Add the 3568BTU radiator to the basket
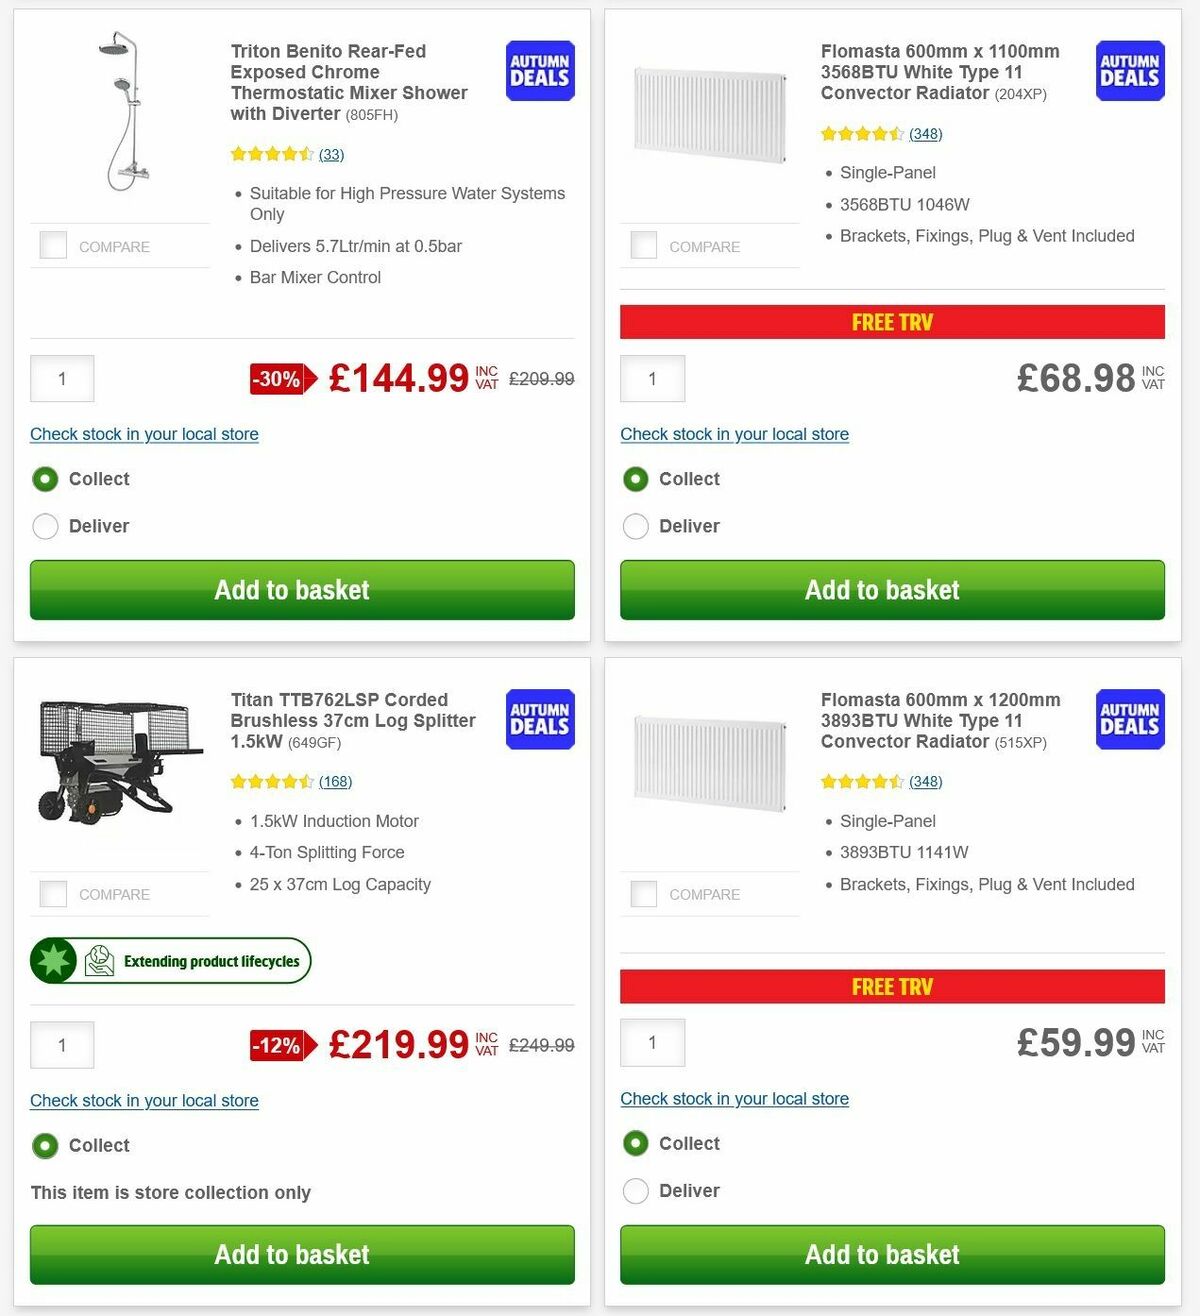The image size is (1200, 1316). (892, 590)
